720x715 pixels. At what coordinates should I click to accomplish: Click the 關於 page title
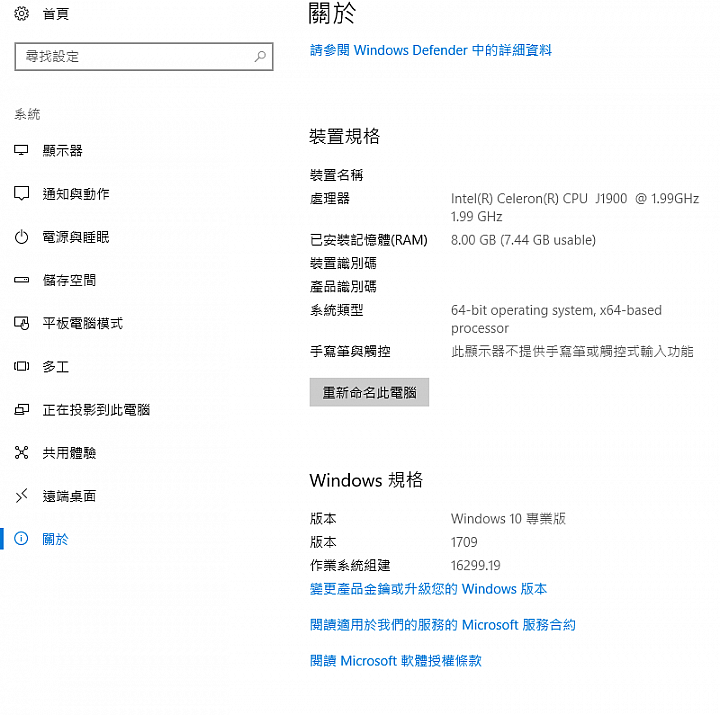pos(332,13)
